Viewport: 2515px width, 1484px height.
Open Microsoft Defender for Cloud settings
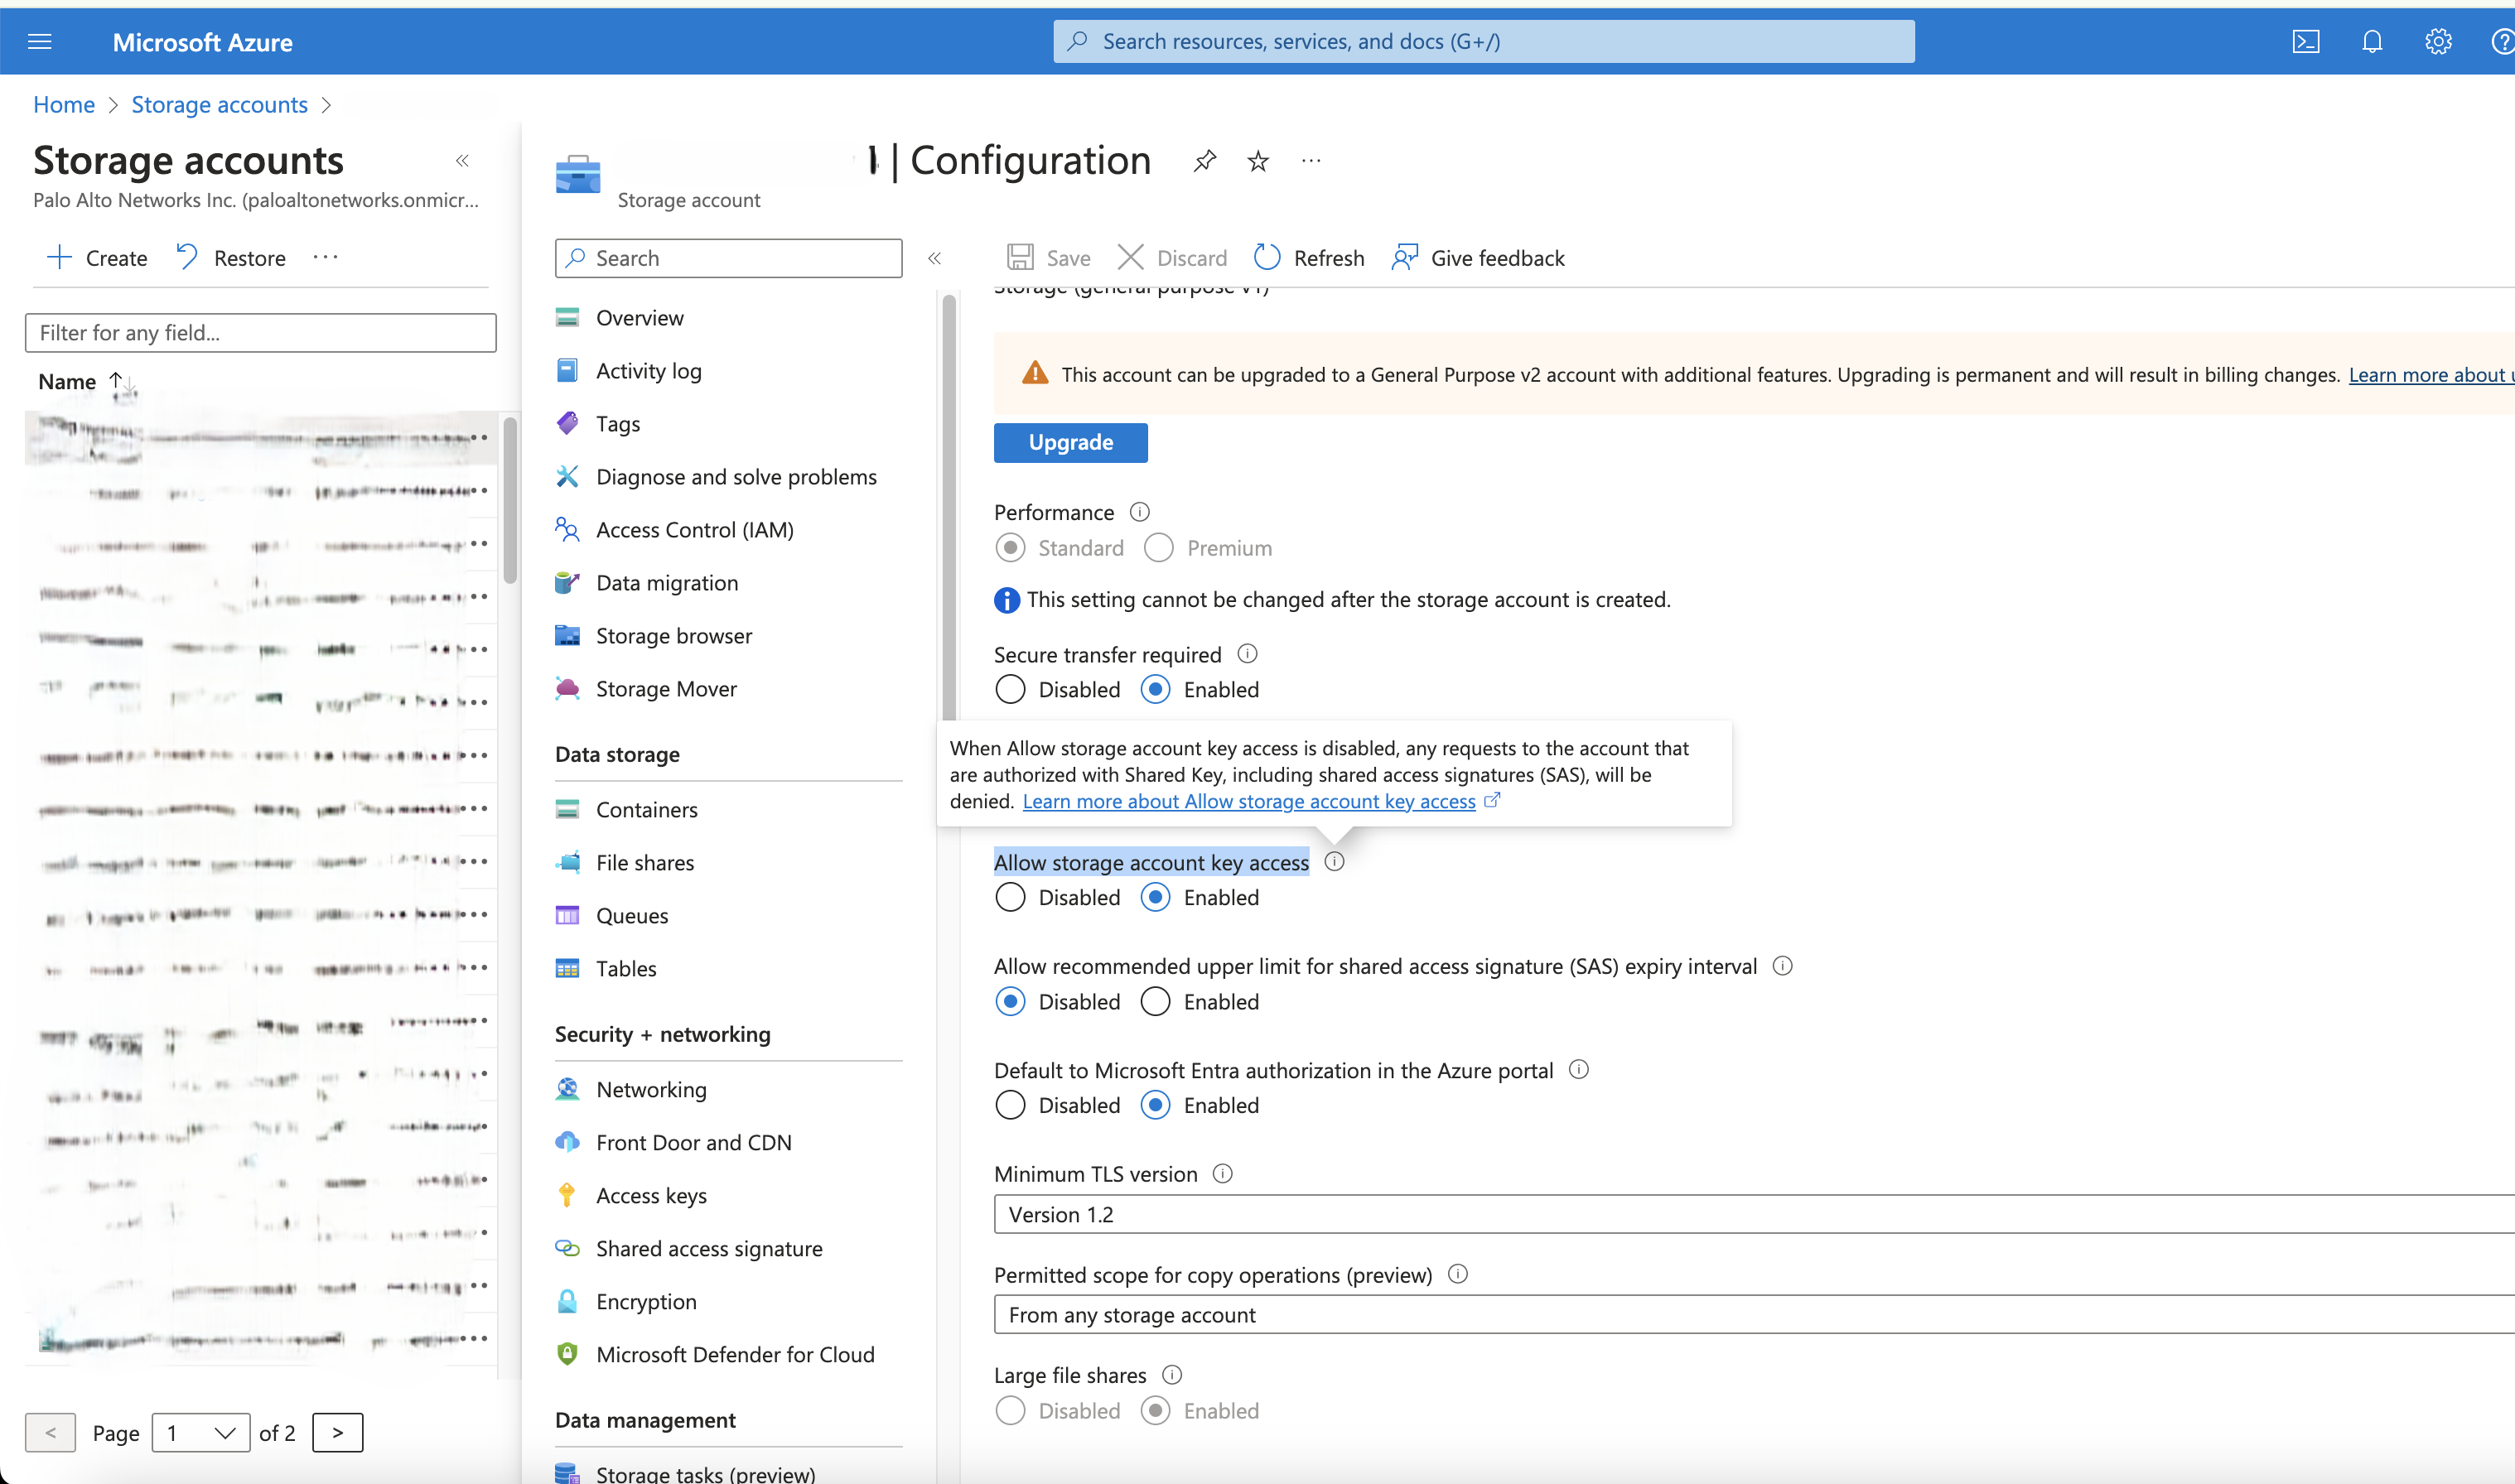735,1354
